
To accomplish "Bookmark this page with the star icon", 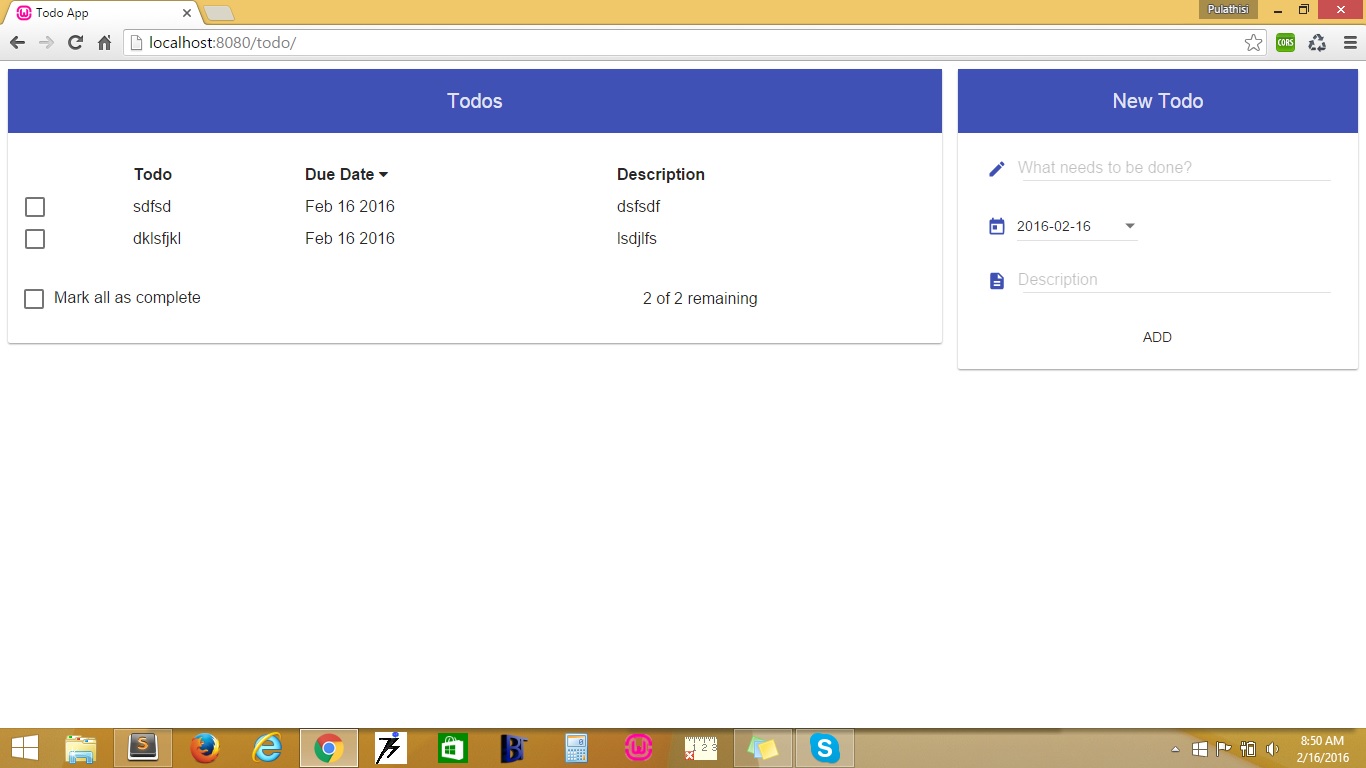I will [1253, 42].
